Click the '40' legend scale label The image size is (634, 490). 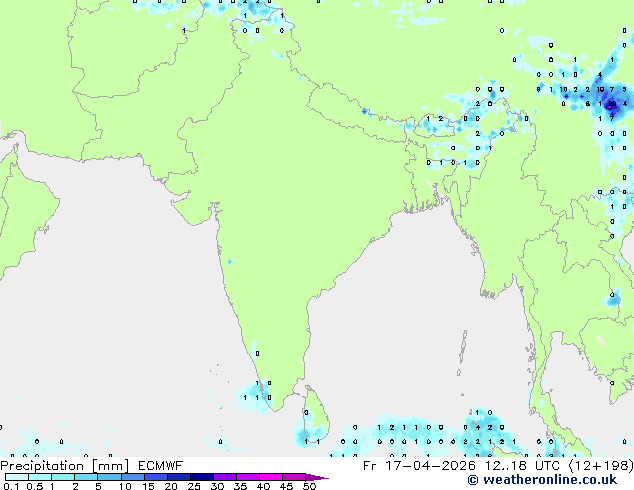pyautogui.click(x=263, y=486)
